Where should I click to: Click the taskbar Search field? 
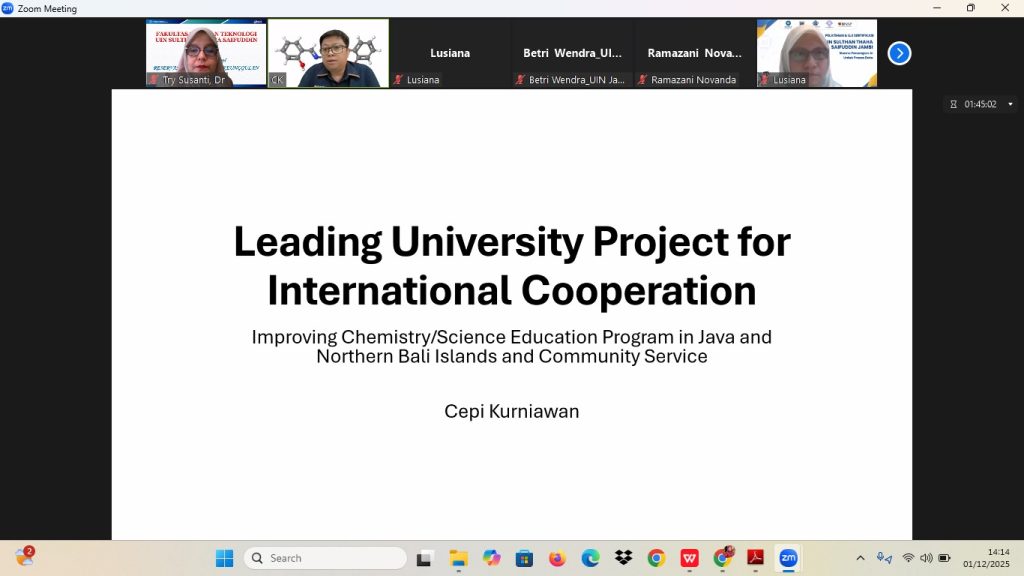(326, 558)
